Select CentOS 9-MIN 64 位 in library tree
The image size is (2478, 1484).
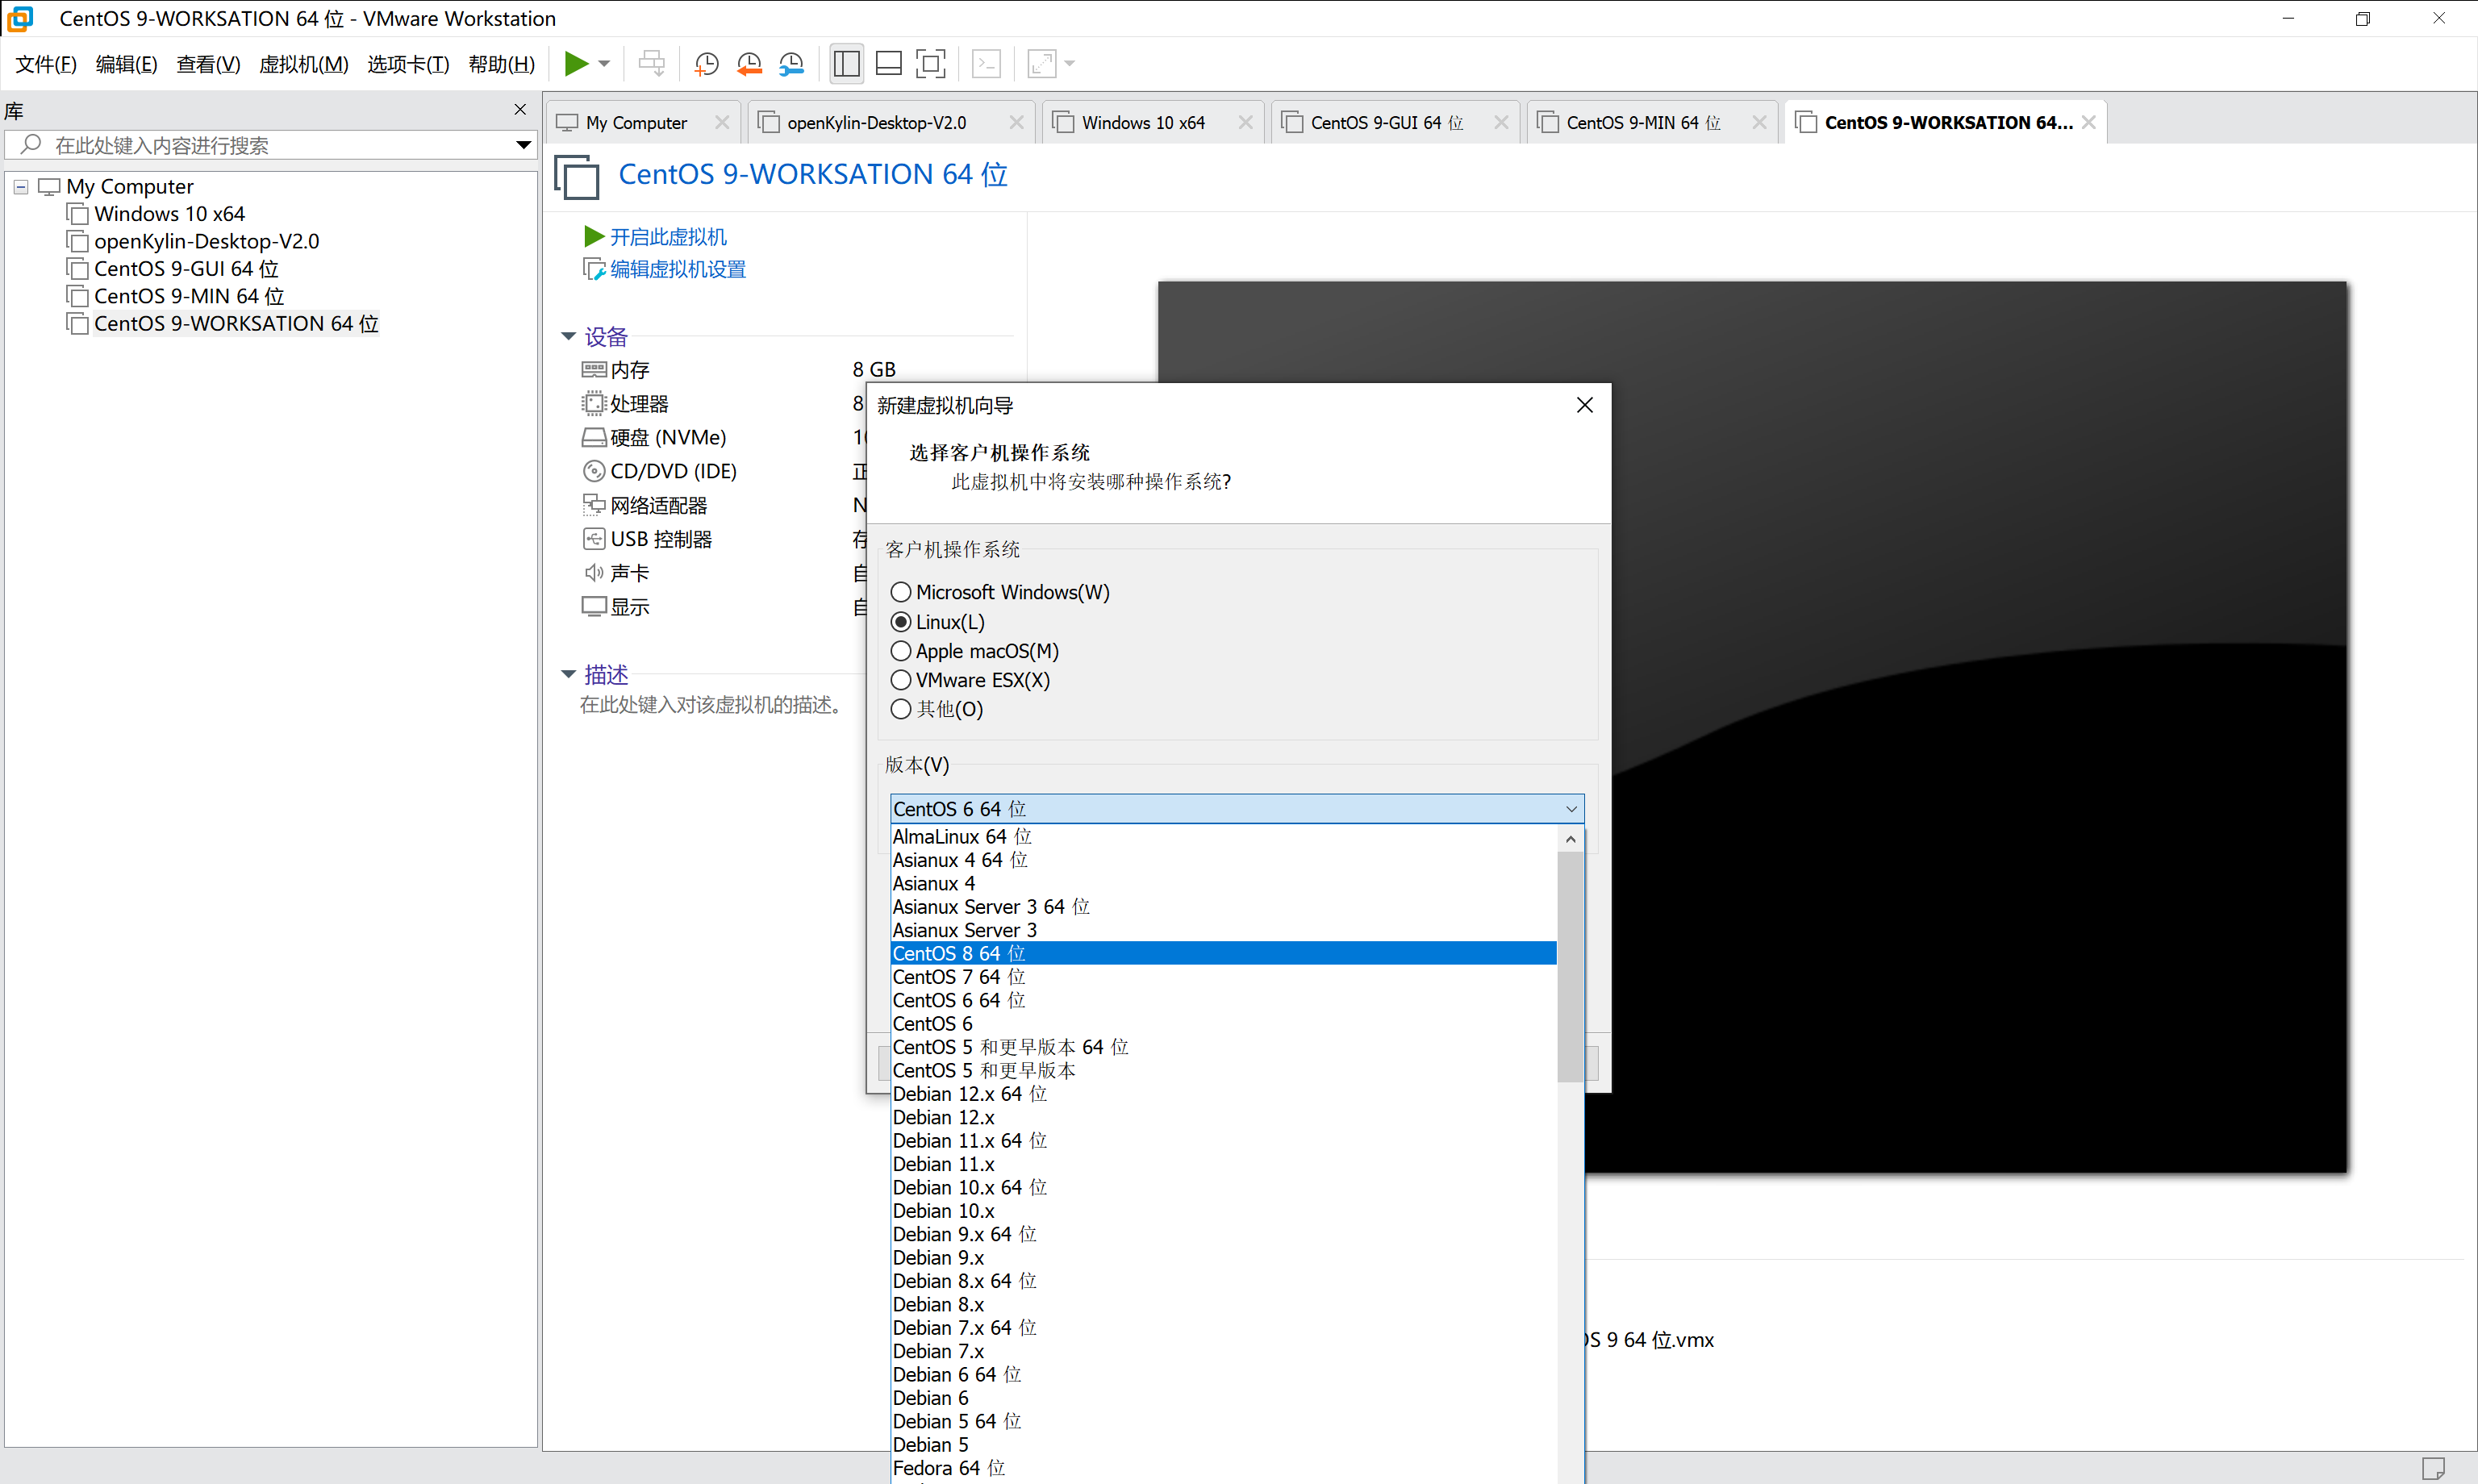pos(189,296)
